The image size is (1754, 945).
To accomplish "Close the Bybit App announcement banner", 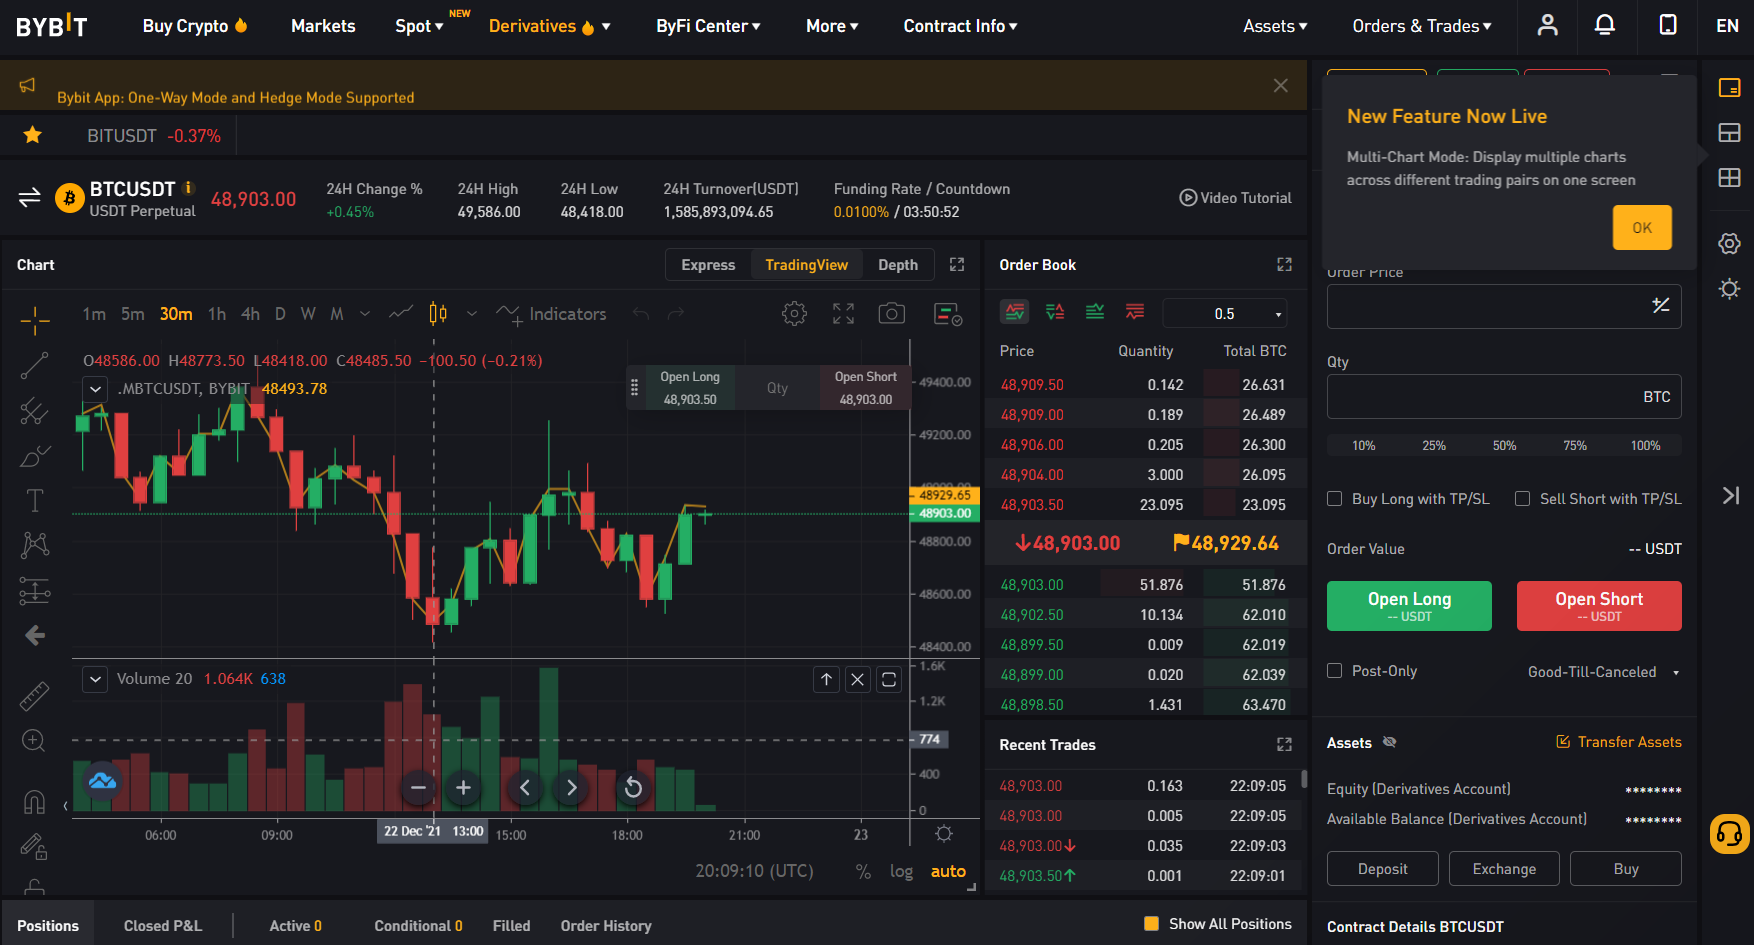I will click(1280, 86).
